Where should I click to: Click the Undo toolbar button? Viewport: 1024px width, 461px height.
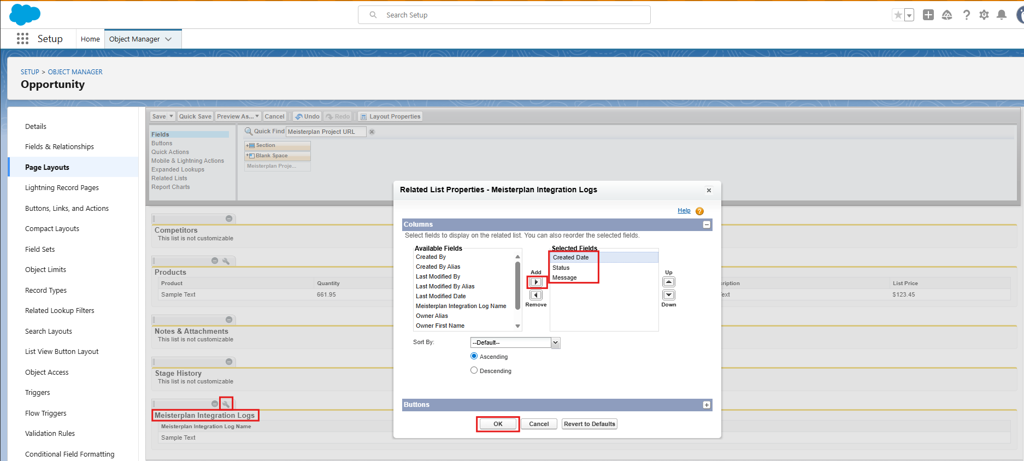307,116
